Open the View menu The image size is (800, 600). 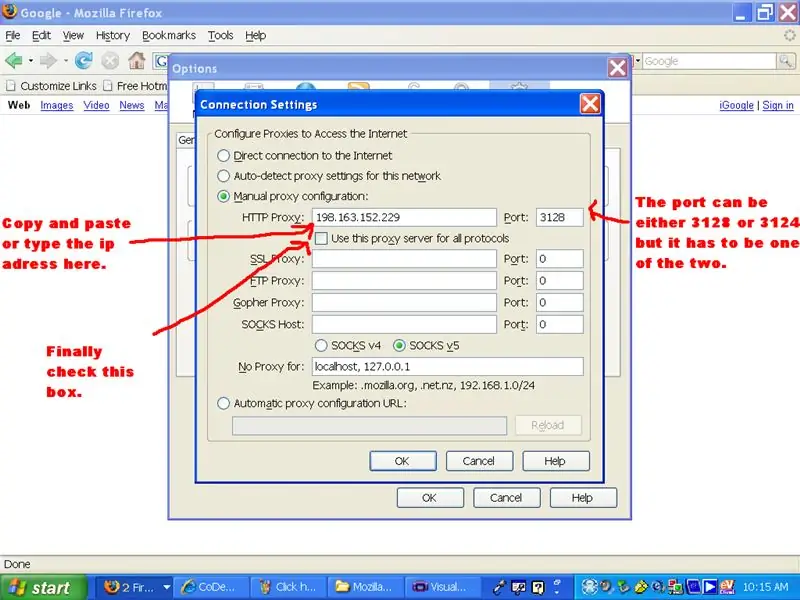click(73, 35)
